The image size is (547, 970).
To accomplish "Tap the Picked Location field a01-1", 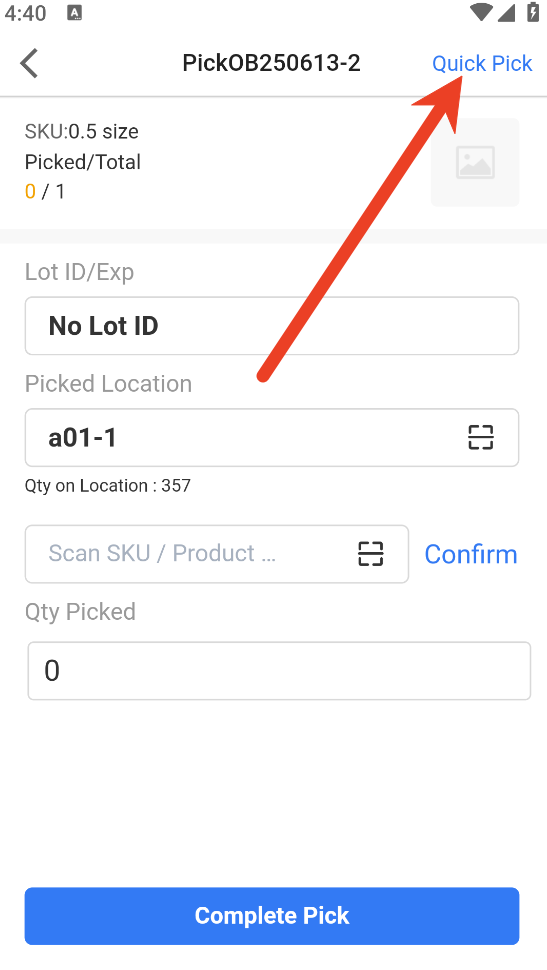I will (x=272, y=437).
